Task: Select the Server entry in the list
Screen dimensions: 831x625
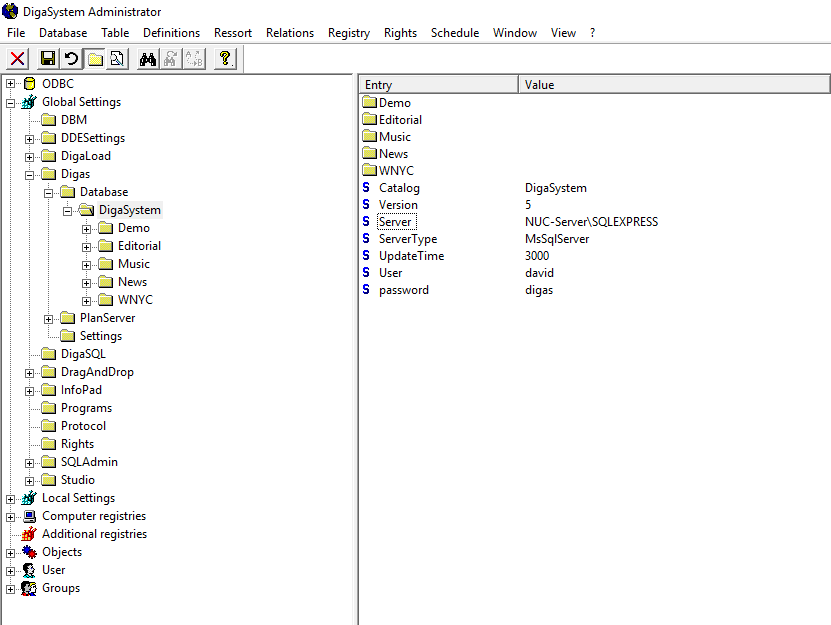Action: [x=394, y=222]
